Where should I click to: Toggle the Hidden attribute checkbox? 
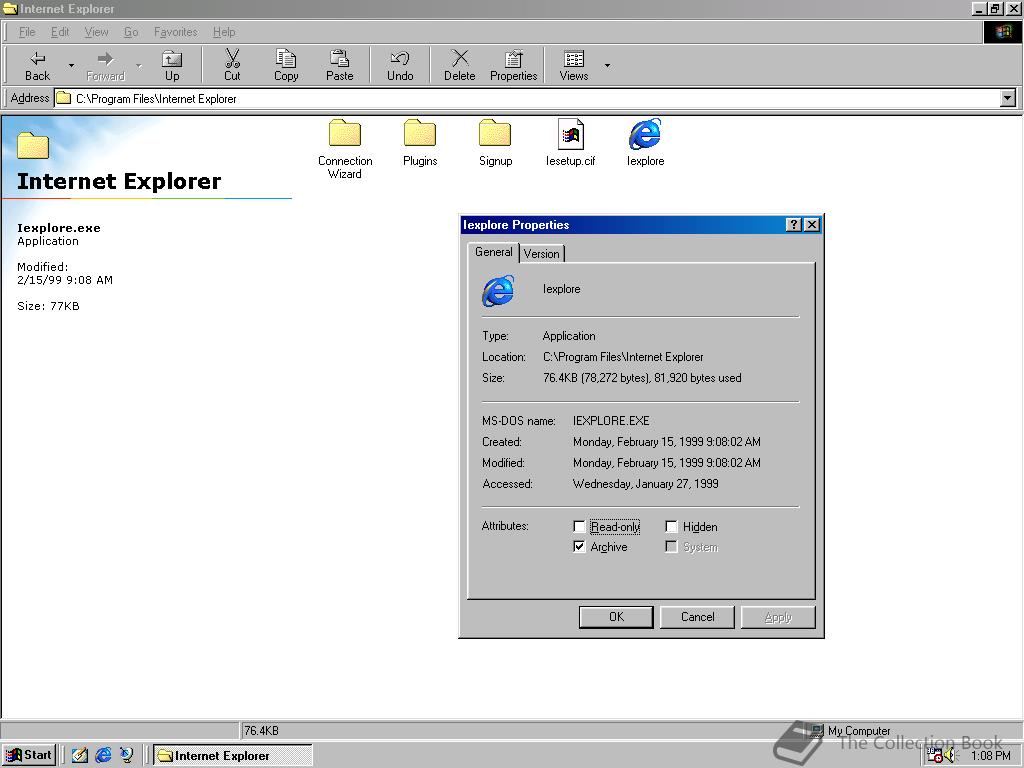(x=671, y=526)
